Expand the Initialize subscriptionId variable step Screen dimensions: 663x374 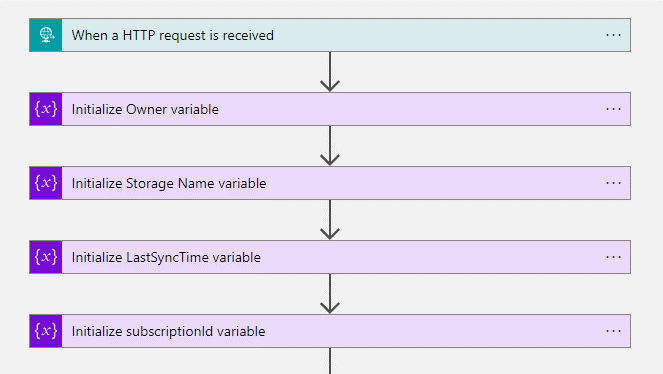[x=330, y=331]
